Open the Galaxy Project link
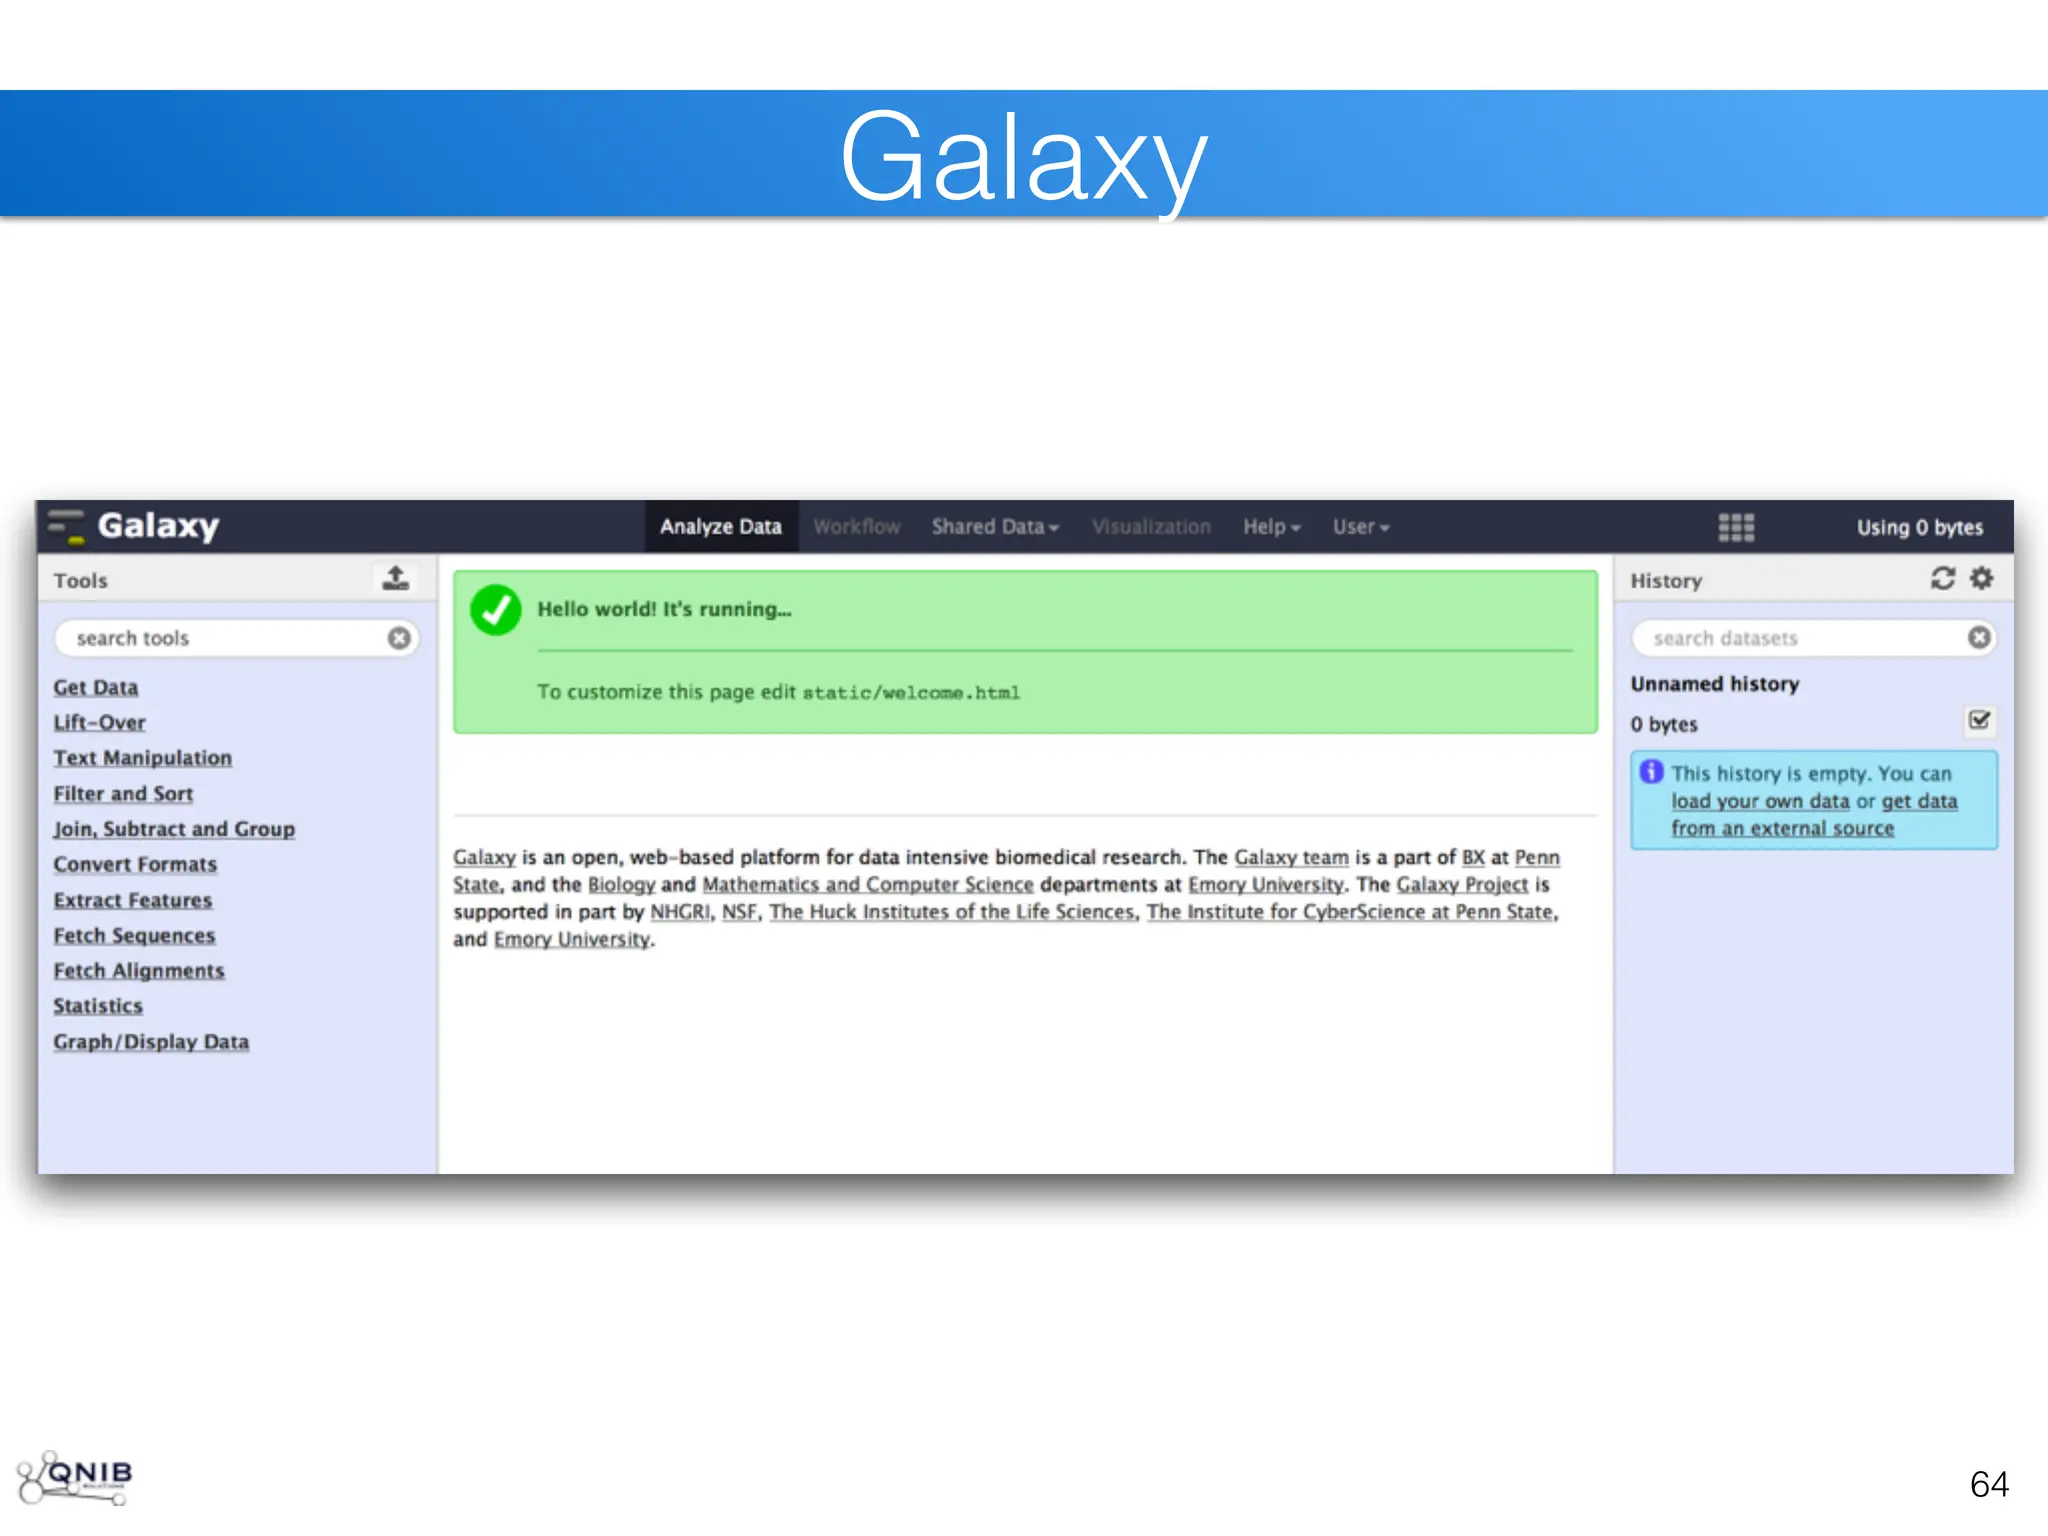Image resolution: width=2048 pixels, height=1536 pixels. 1462,885
